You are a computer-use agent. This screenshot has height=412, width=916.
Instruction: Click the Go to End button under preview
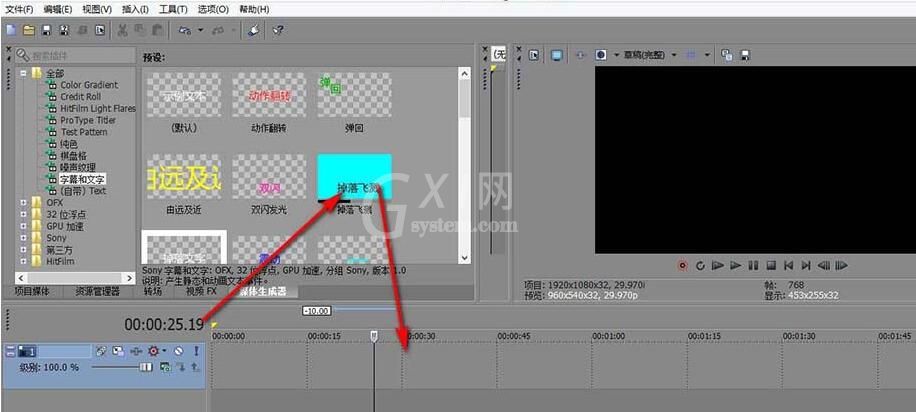point(806,266)
